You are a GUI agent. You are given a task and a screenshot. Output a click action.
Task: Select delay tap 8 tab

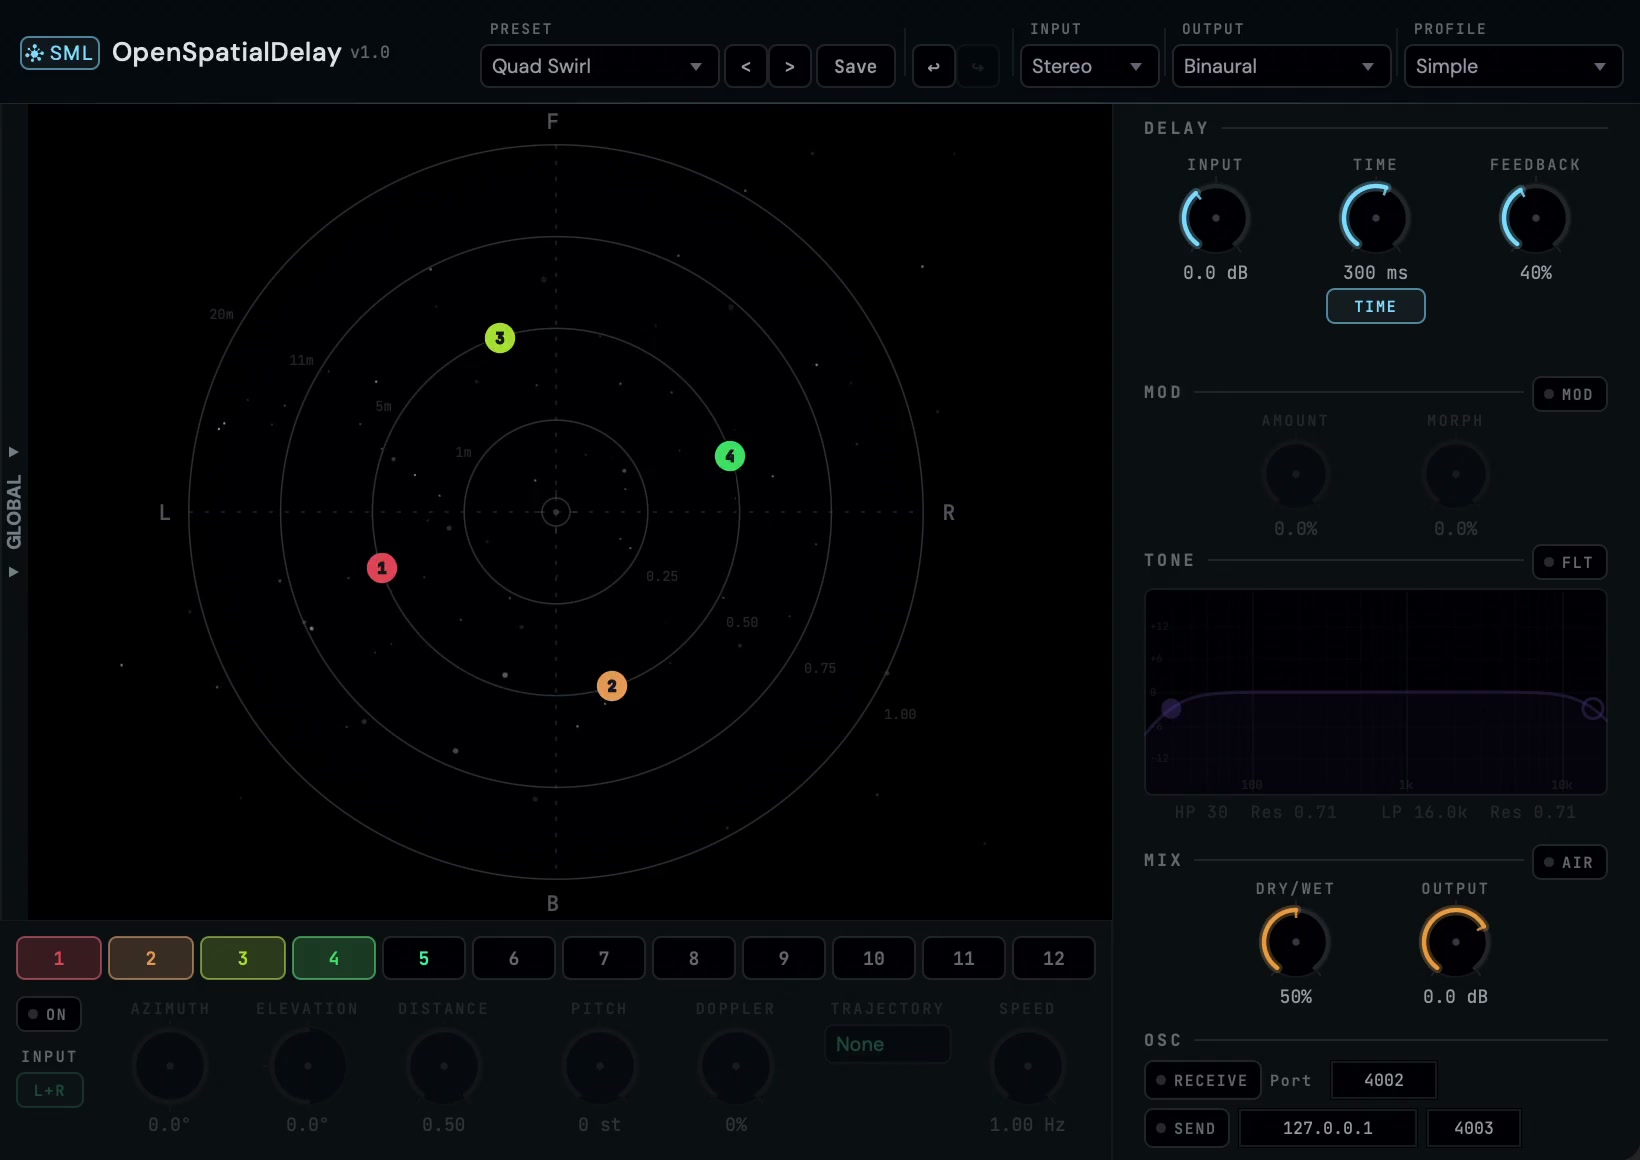694,958
